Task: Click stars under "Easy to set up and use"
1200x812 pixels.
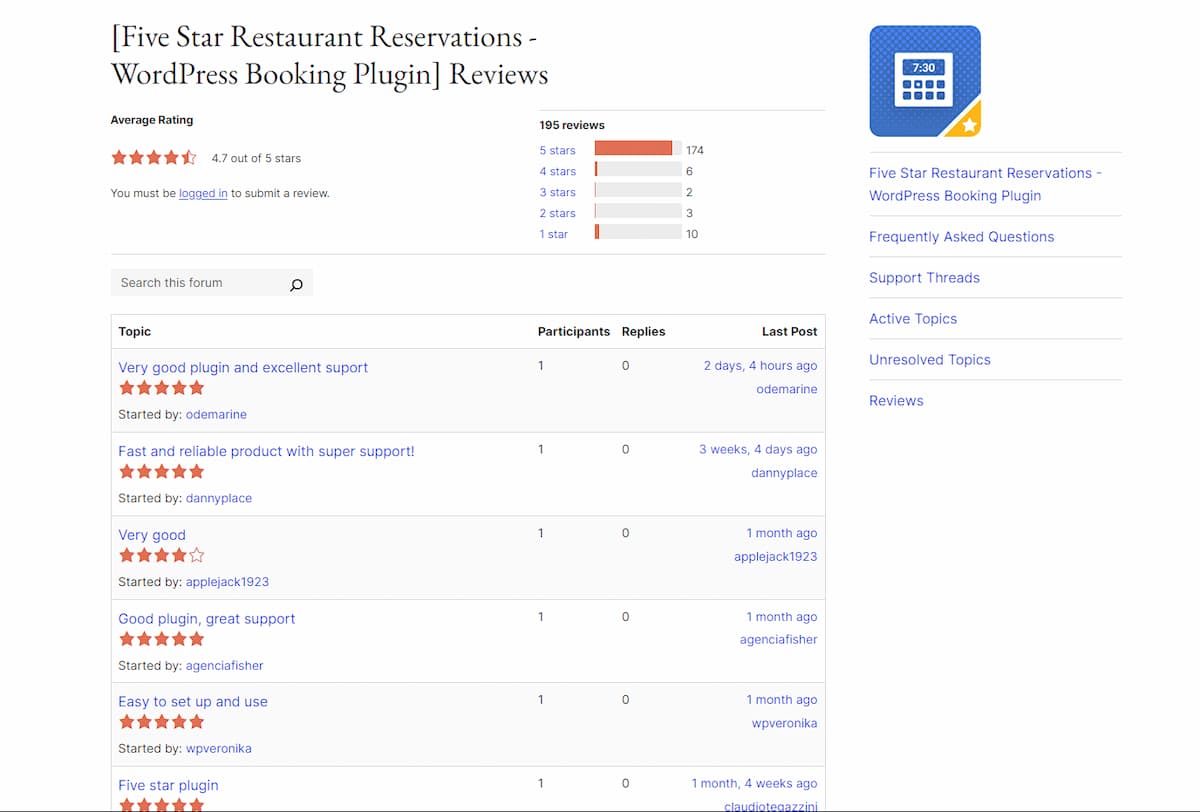Action: coord(161,721)
